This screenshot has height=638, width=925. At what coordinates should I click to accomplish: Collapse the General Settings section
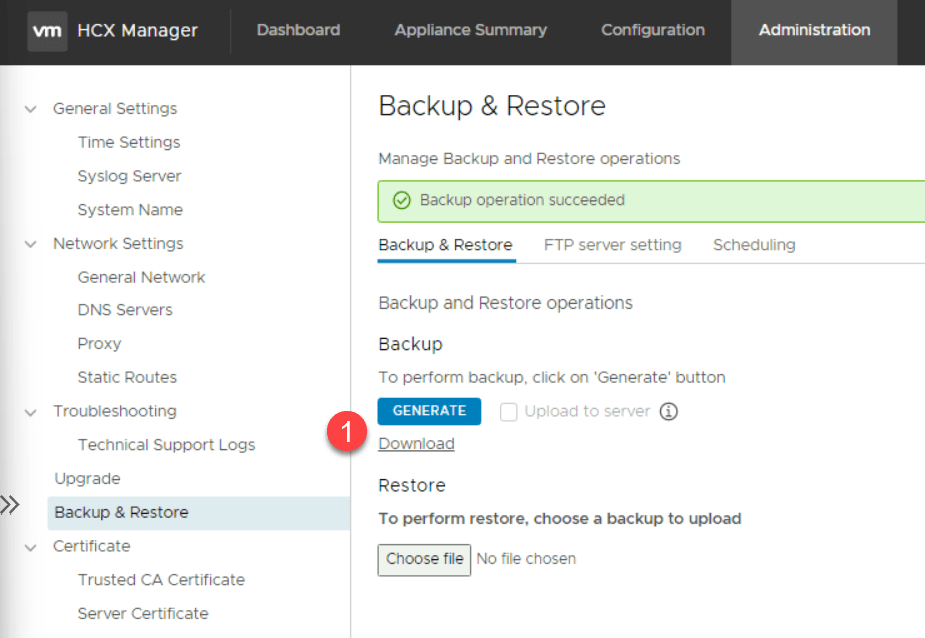tap(31, 109)
